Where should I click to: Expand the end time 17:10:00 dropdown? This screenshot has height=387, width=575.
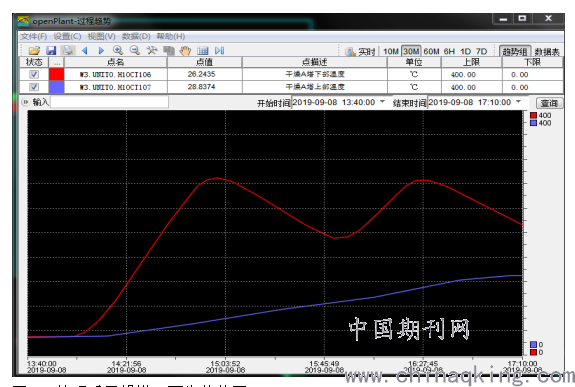(518, 102)
